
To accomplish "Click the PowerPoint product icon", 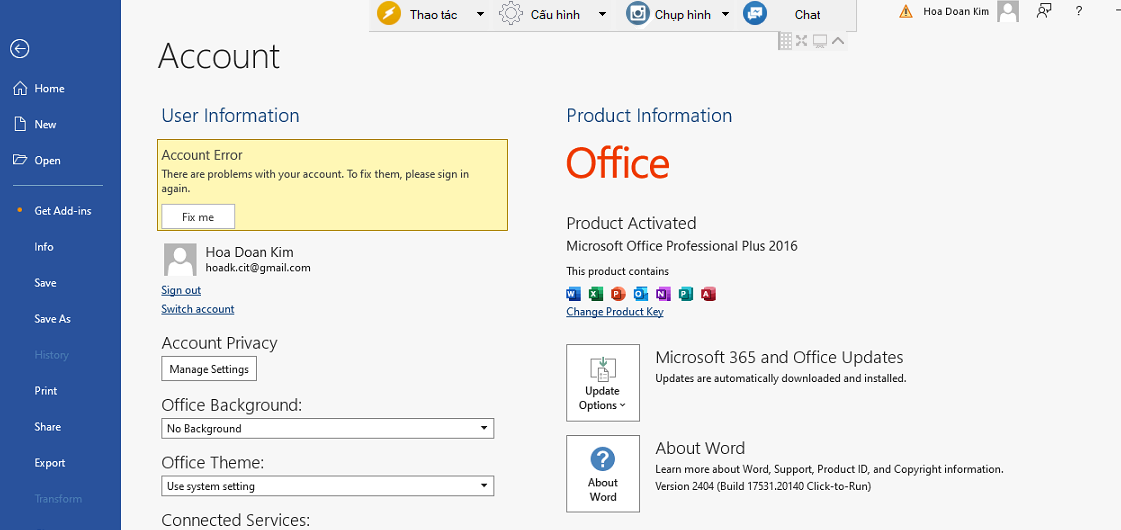I will pos(618,294).
